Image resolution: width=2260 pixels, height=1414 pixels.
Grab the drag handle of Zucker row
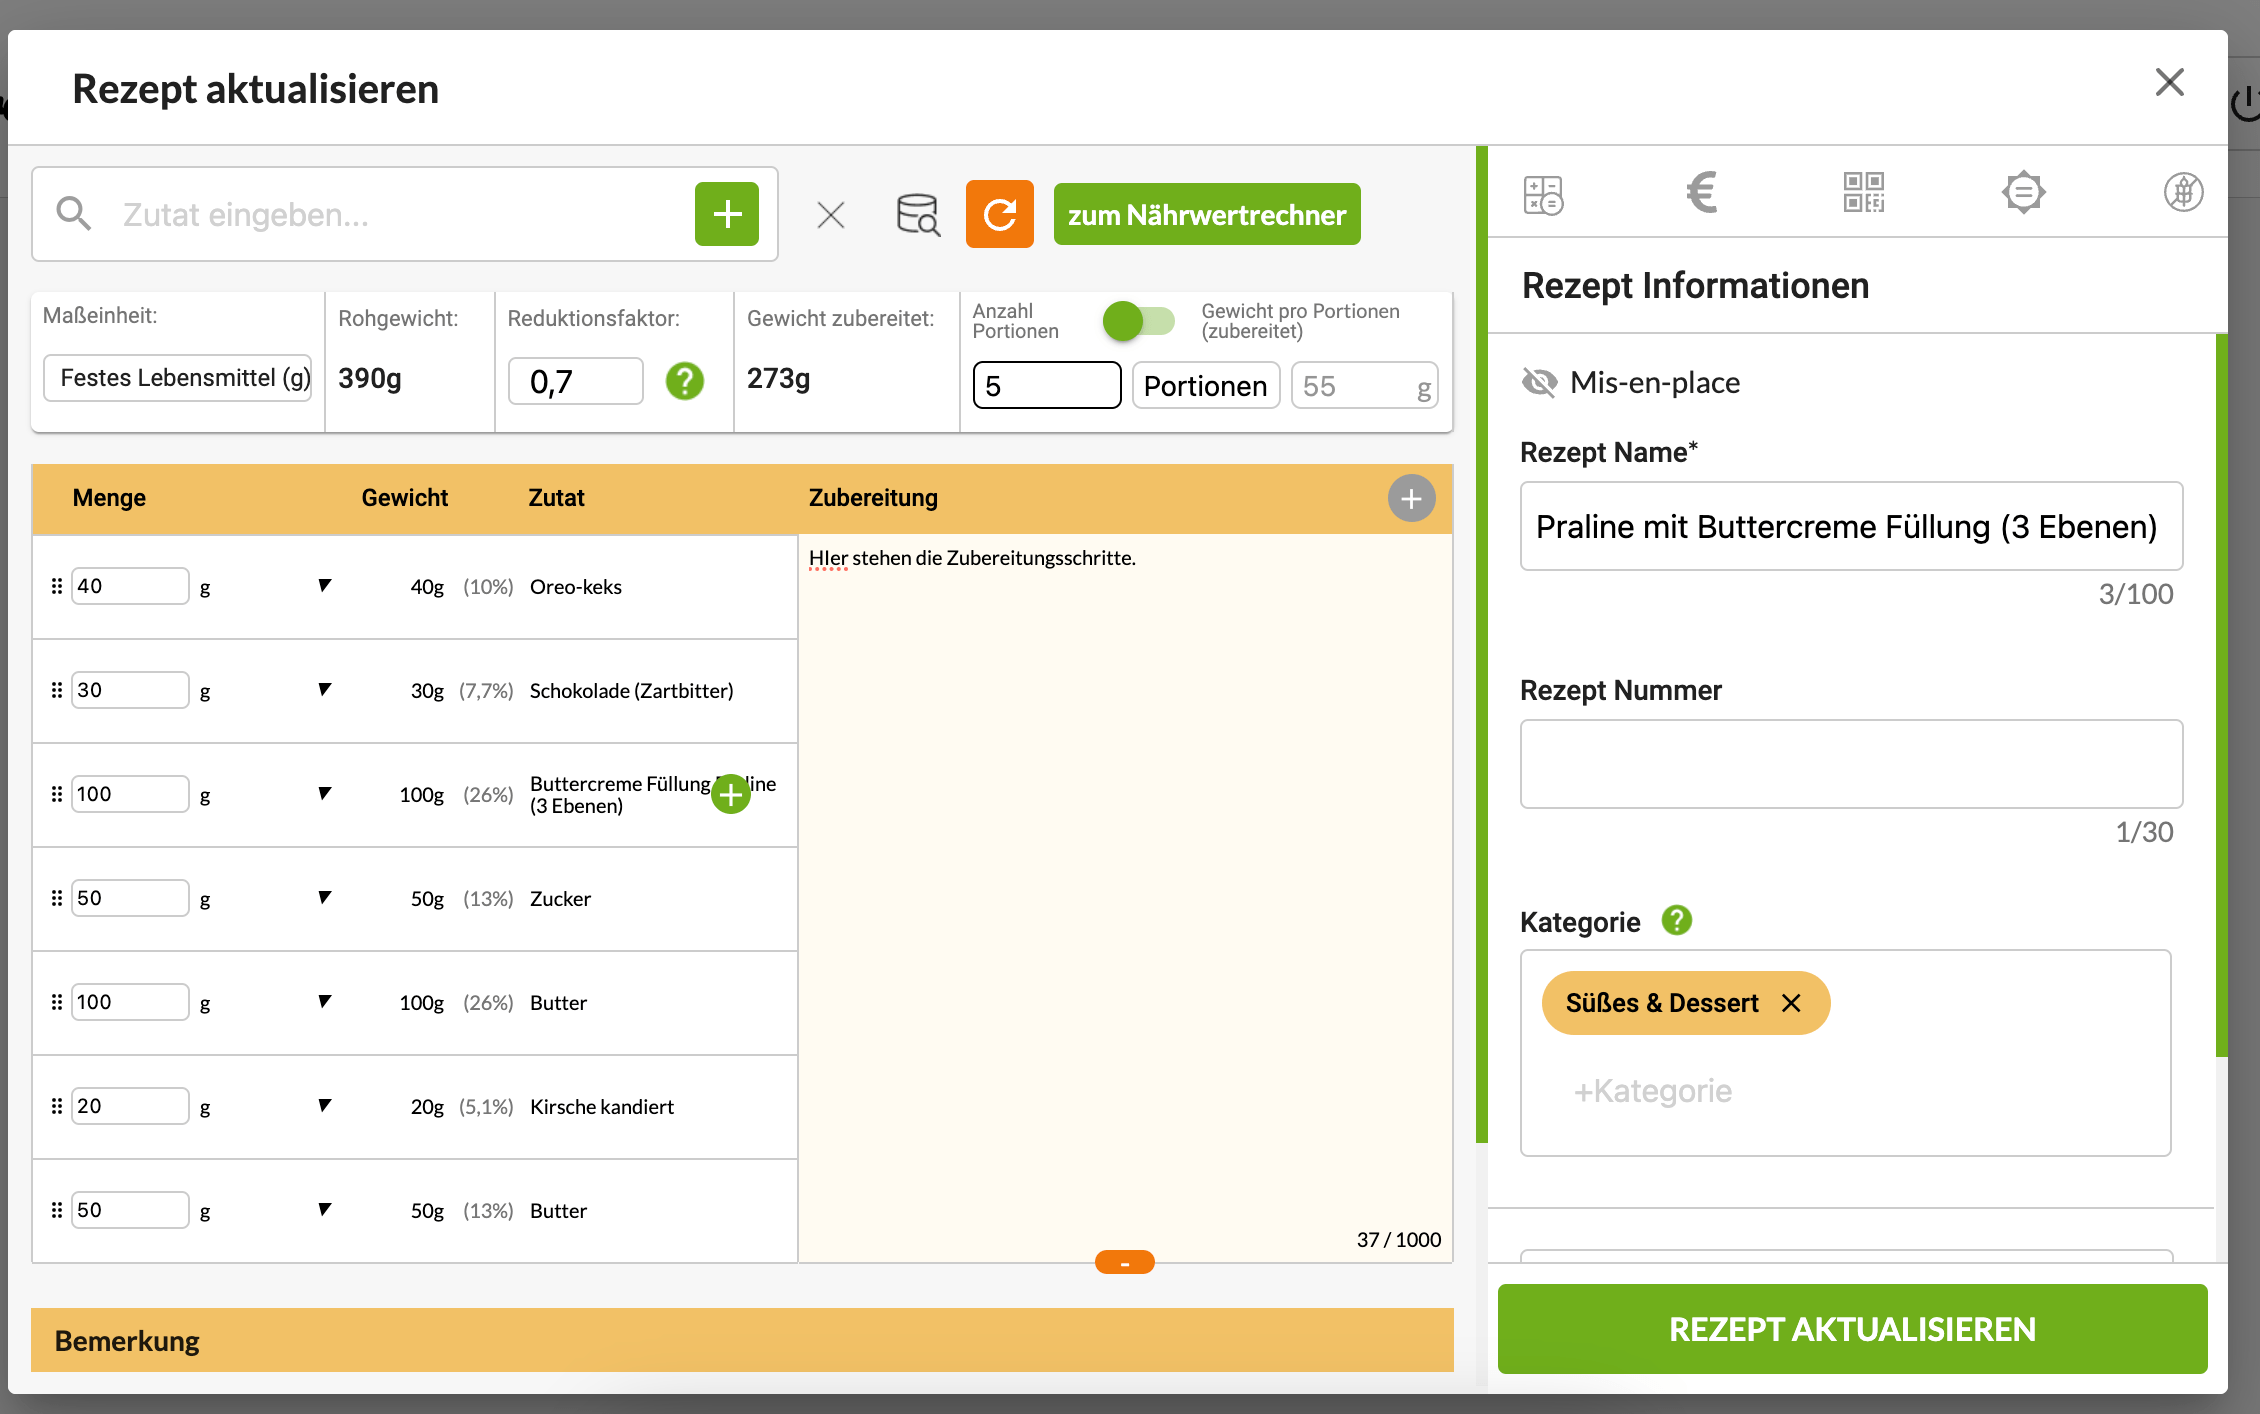(x=57, y=898)
